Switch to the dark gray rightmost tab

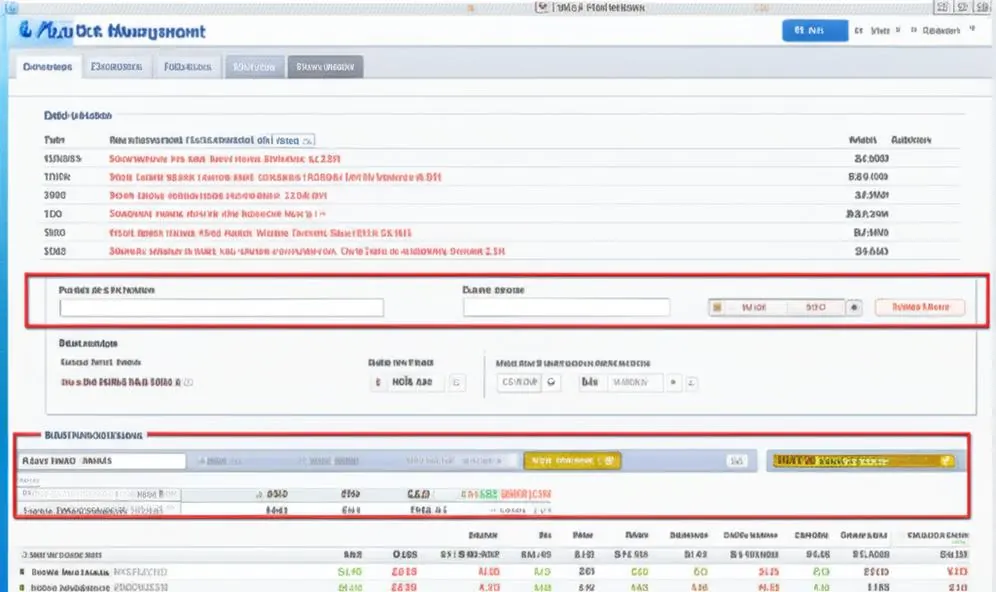325,67
